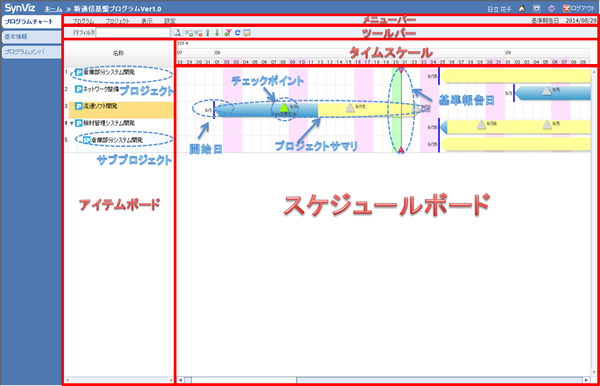Open the 設定 menu

pyautogui.click(x=170, y=21)
